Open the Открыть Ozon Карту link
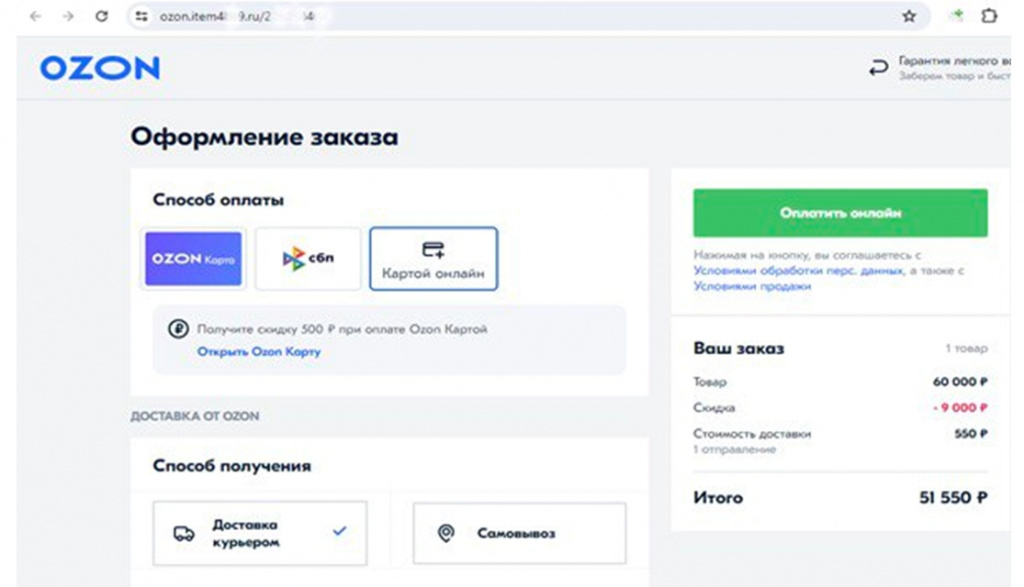1024x587 pixels. (x=259, y=351)
